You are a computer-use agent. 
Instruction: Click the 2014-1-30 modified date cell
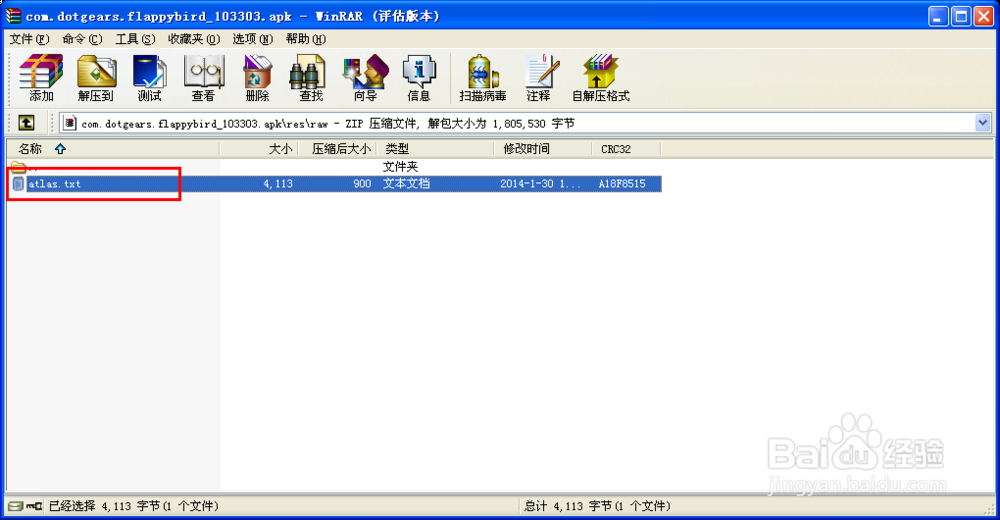(540, 184)
